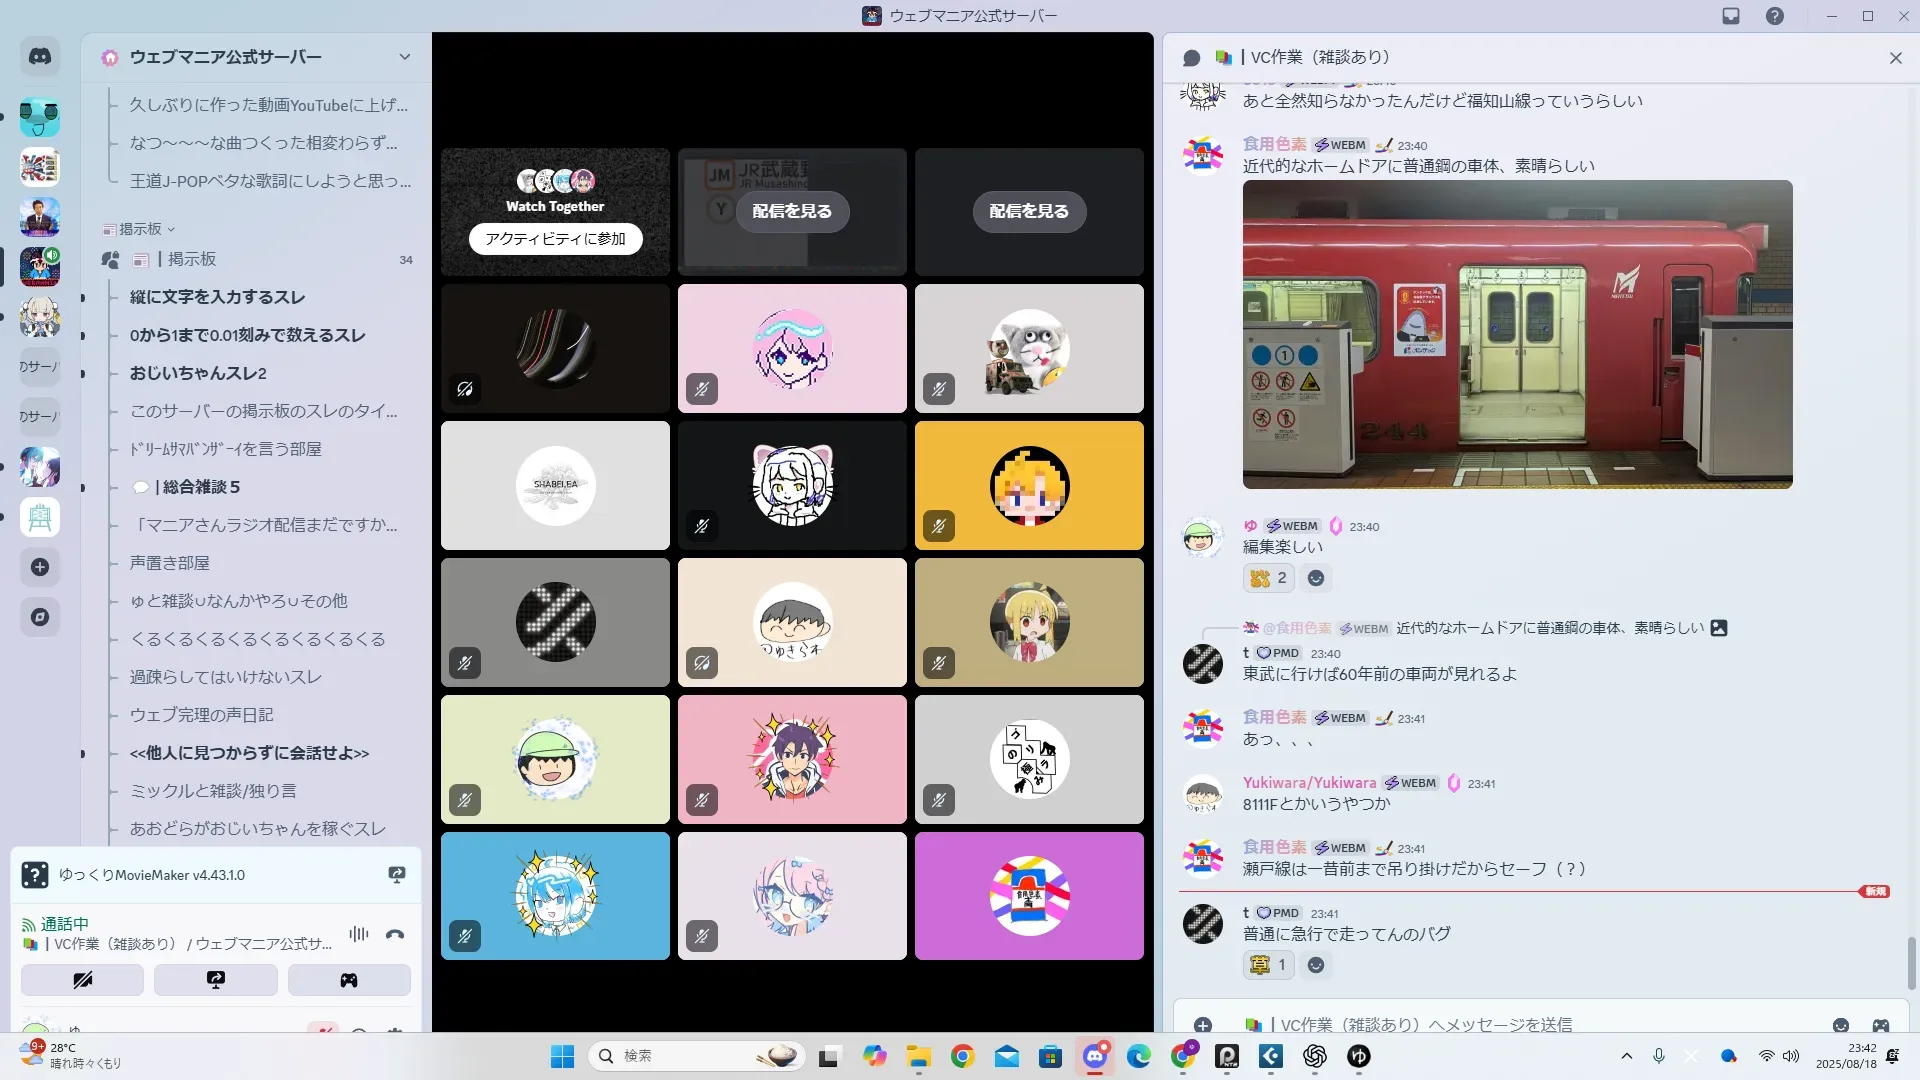Toggle the camera on in the voice panel
This screenshot has width=1920, height=1080.
(83, 980)
